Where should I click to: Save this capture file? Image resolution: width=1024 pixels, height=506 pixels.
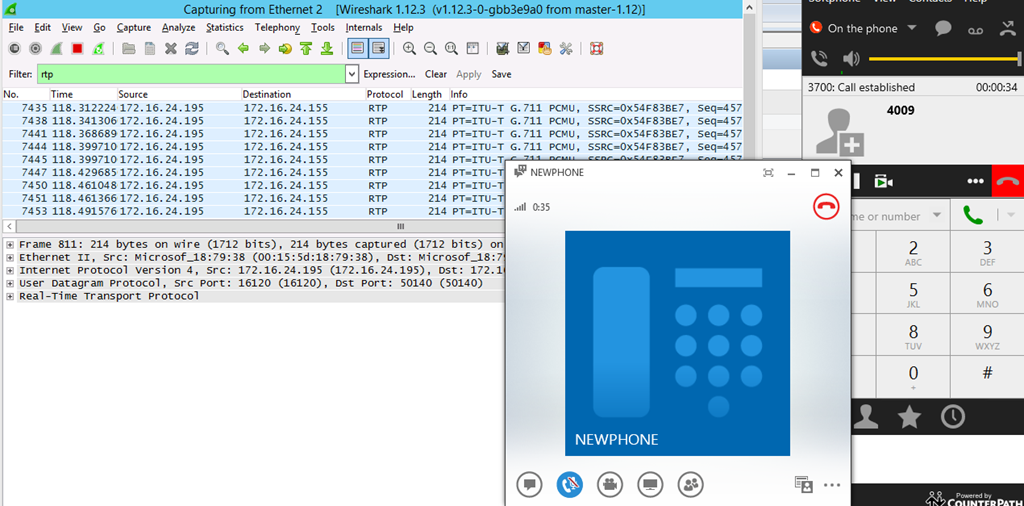pyautogui.click(x=150, y=48)
